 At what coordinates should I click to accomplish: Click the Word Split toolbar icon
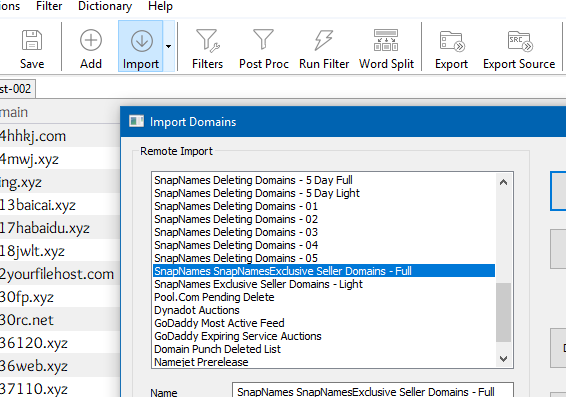pos(386,40)
